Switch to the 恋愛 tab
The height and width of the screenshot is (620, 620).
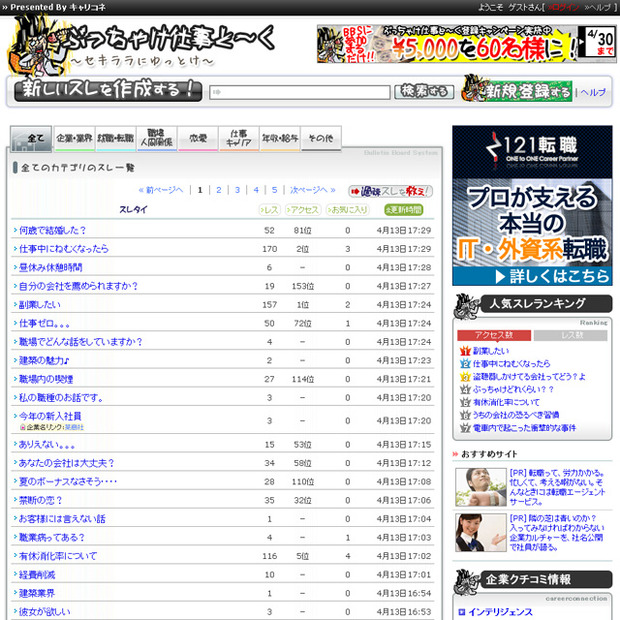[198, 139]
